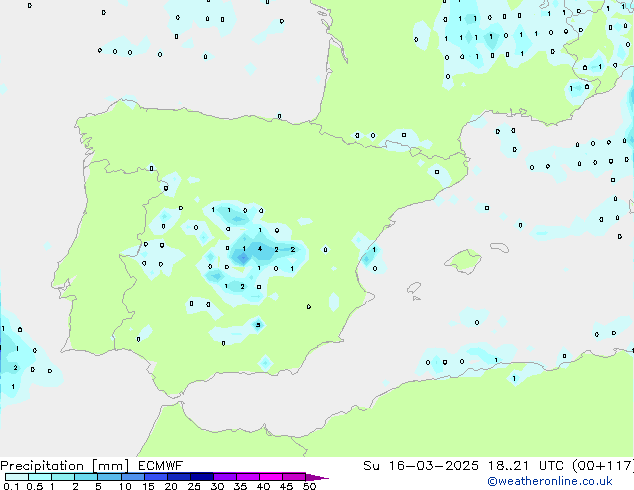This screenshot has height=490, width=634.
Task: Click the forecast date "Su 16-03-2025 18..21 UTC"
Action: pos(465,466)
